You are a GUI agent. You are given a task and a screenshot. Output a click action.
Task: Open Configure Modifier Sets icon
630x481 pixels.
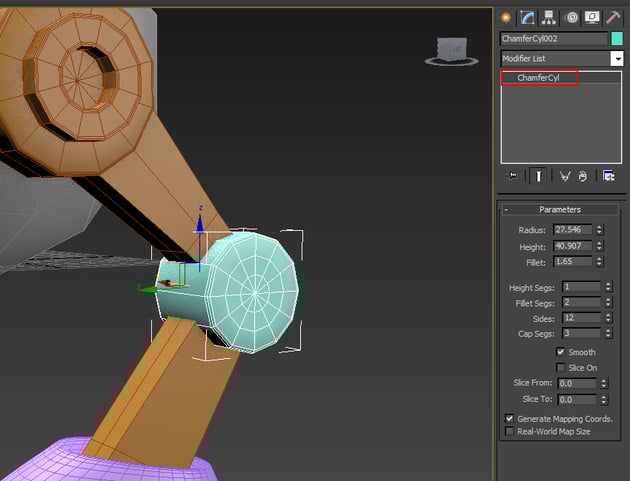pos(608,175)
